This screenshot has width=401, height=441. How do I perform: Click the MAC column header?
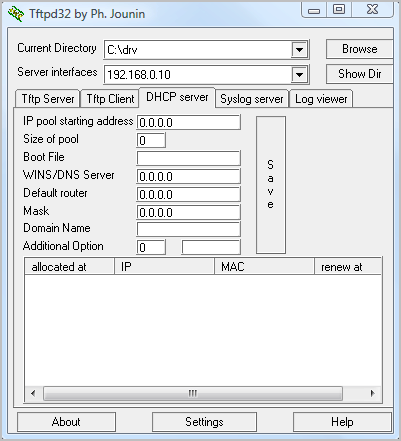264,267
